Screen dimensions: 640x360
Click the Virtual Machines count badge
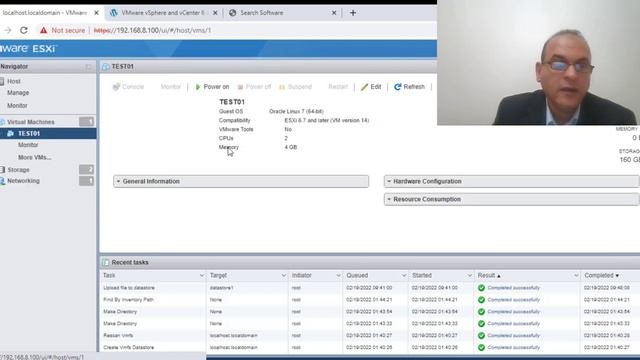coord(86,122)
